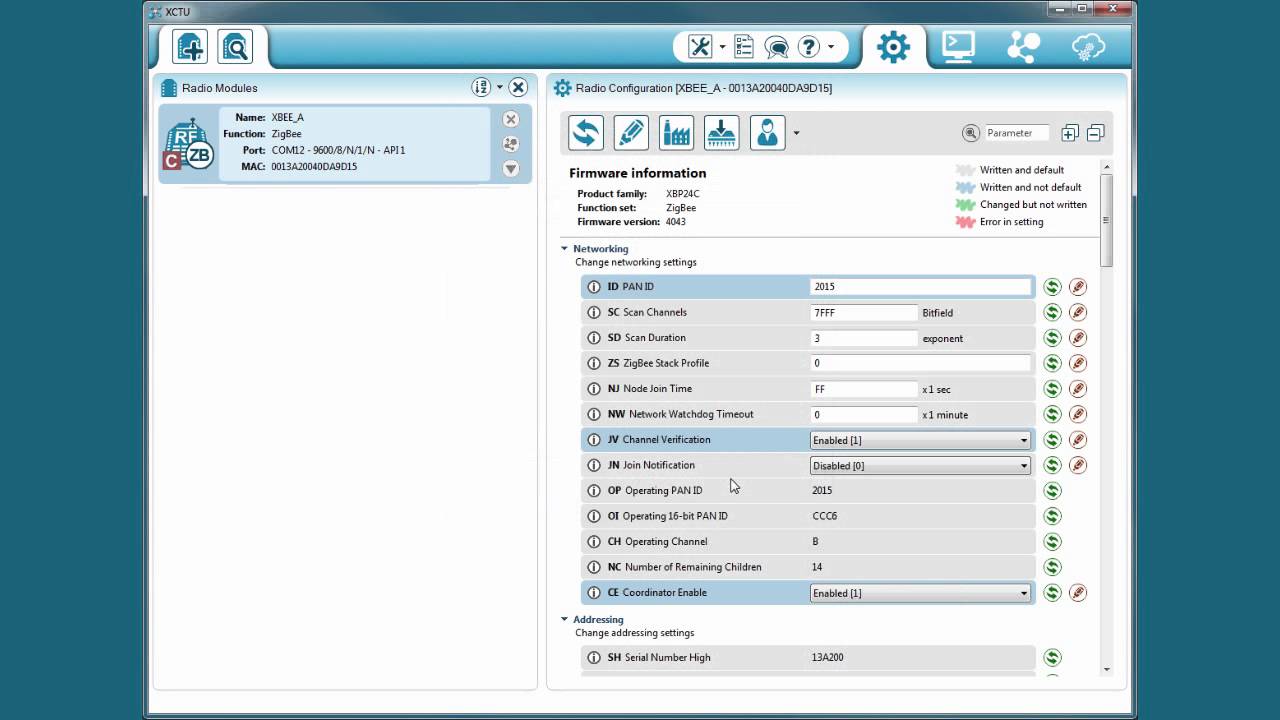Collapse all sections minus icon
The width and height of the screenshot is (1280, 720).
(1095, 133)
